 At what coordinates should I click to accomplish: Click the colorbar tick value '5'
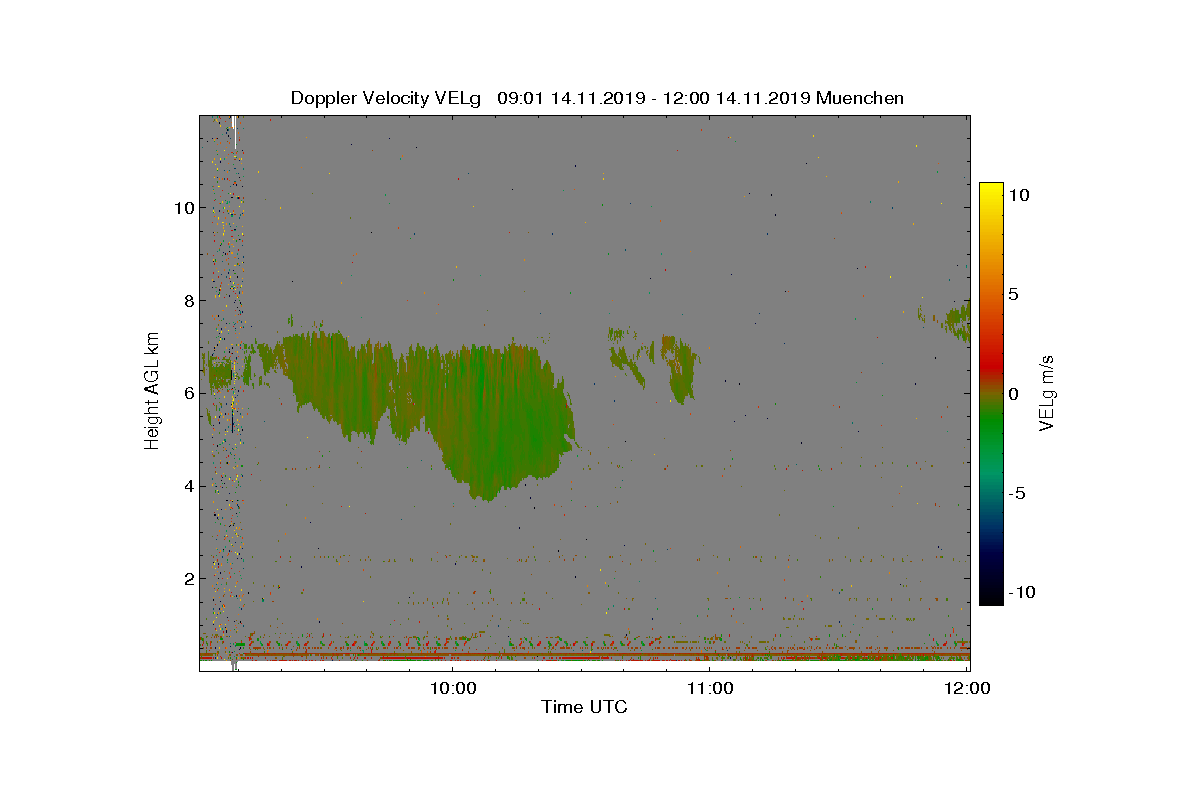[x=1014, y=294]
